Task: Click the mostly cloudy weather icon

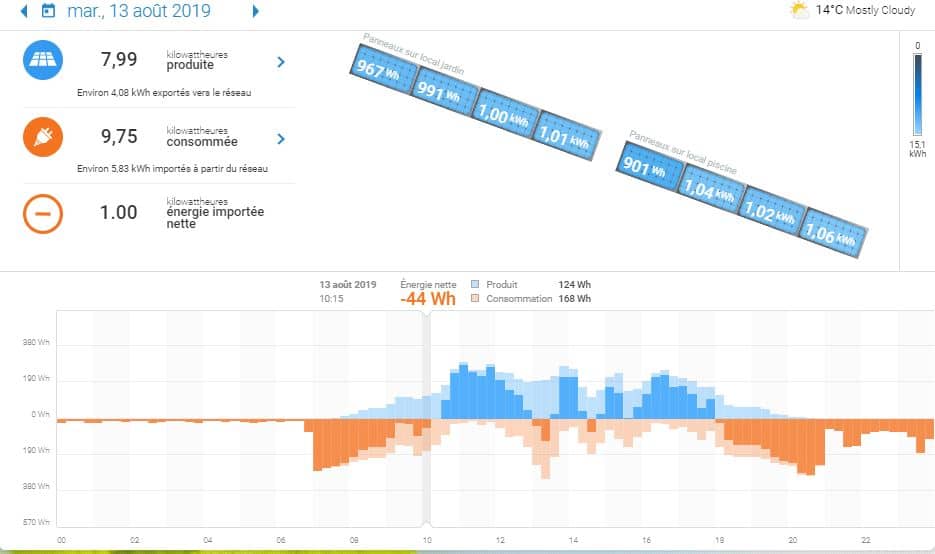Action: [799, 11]
